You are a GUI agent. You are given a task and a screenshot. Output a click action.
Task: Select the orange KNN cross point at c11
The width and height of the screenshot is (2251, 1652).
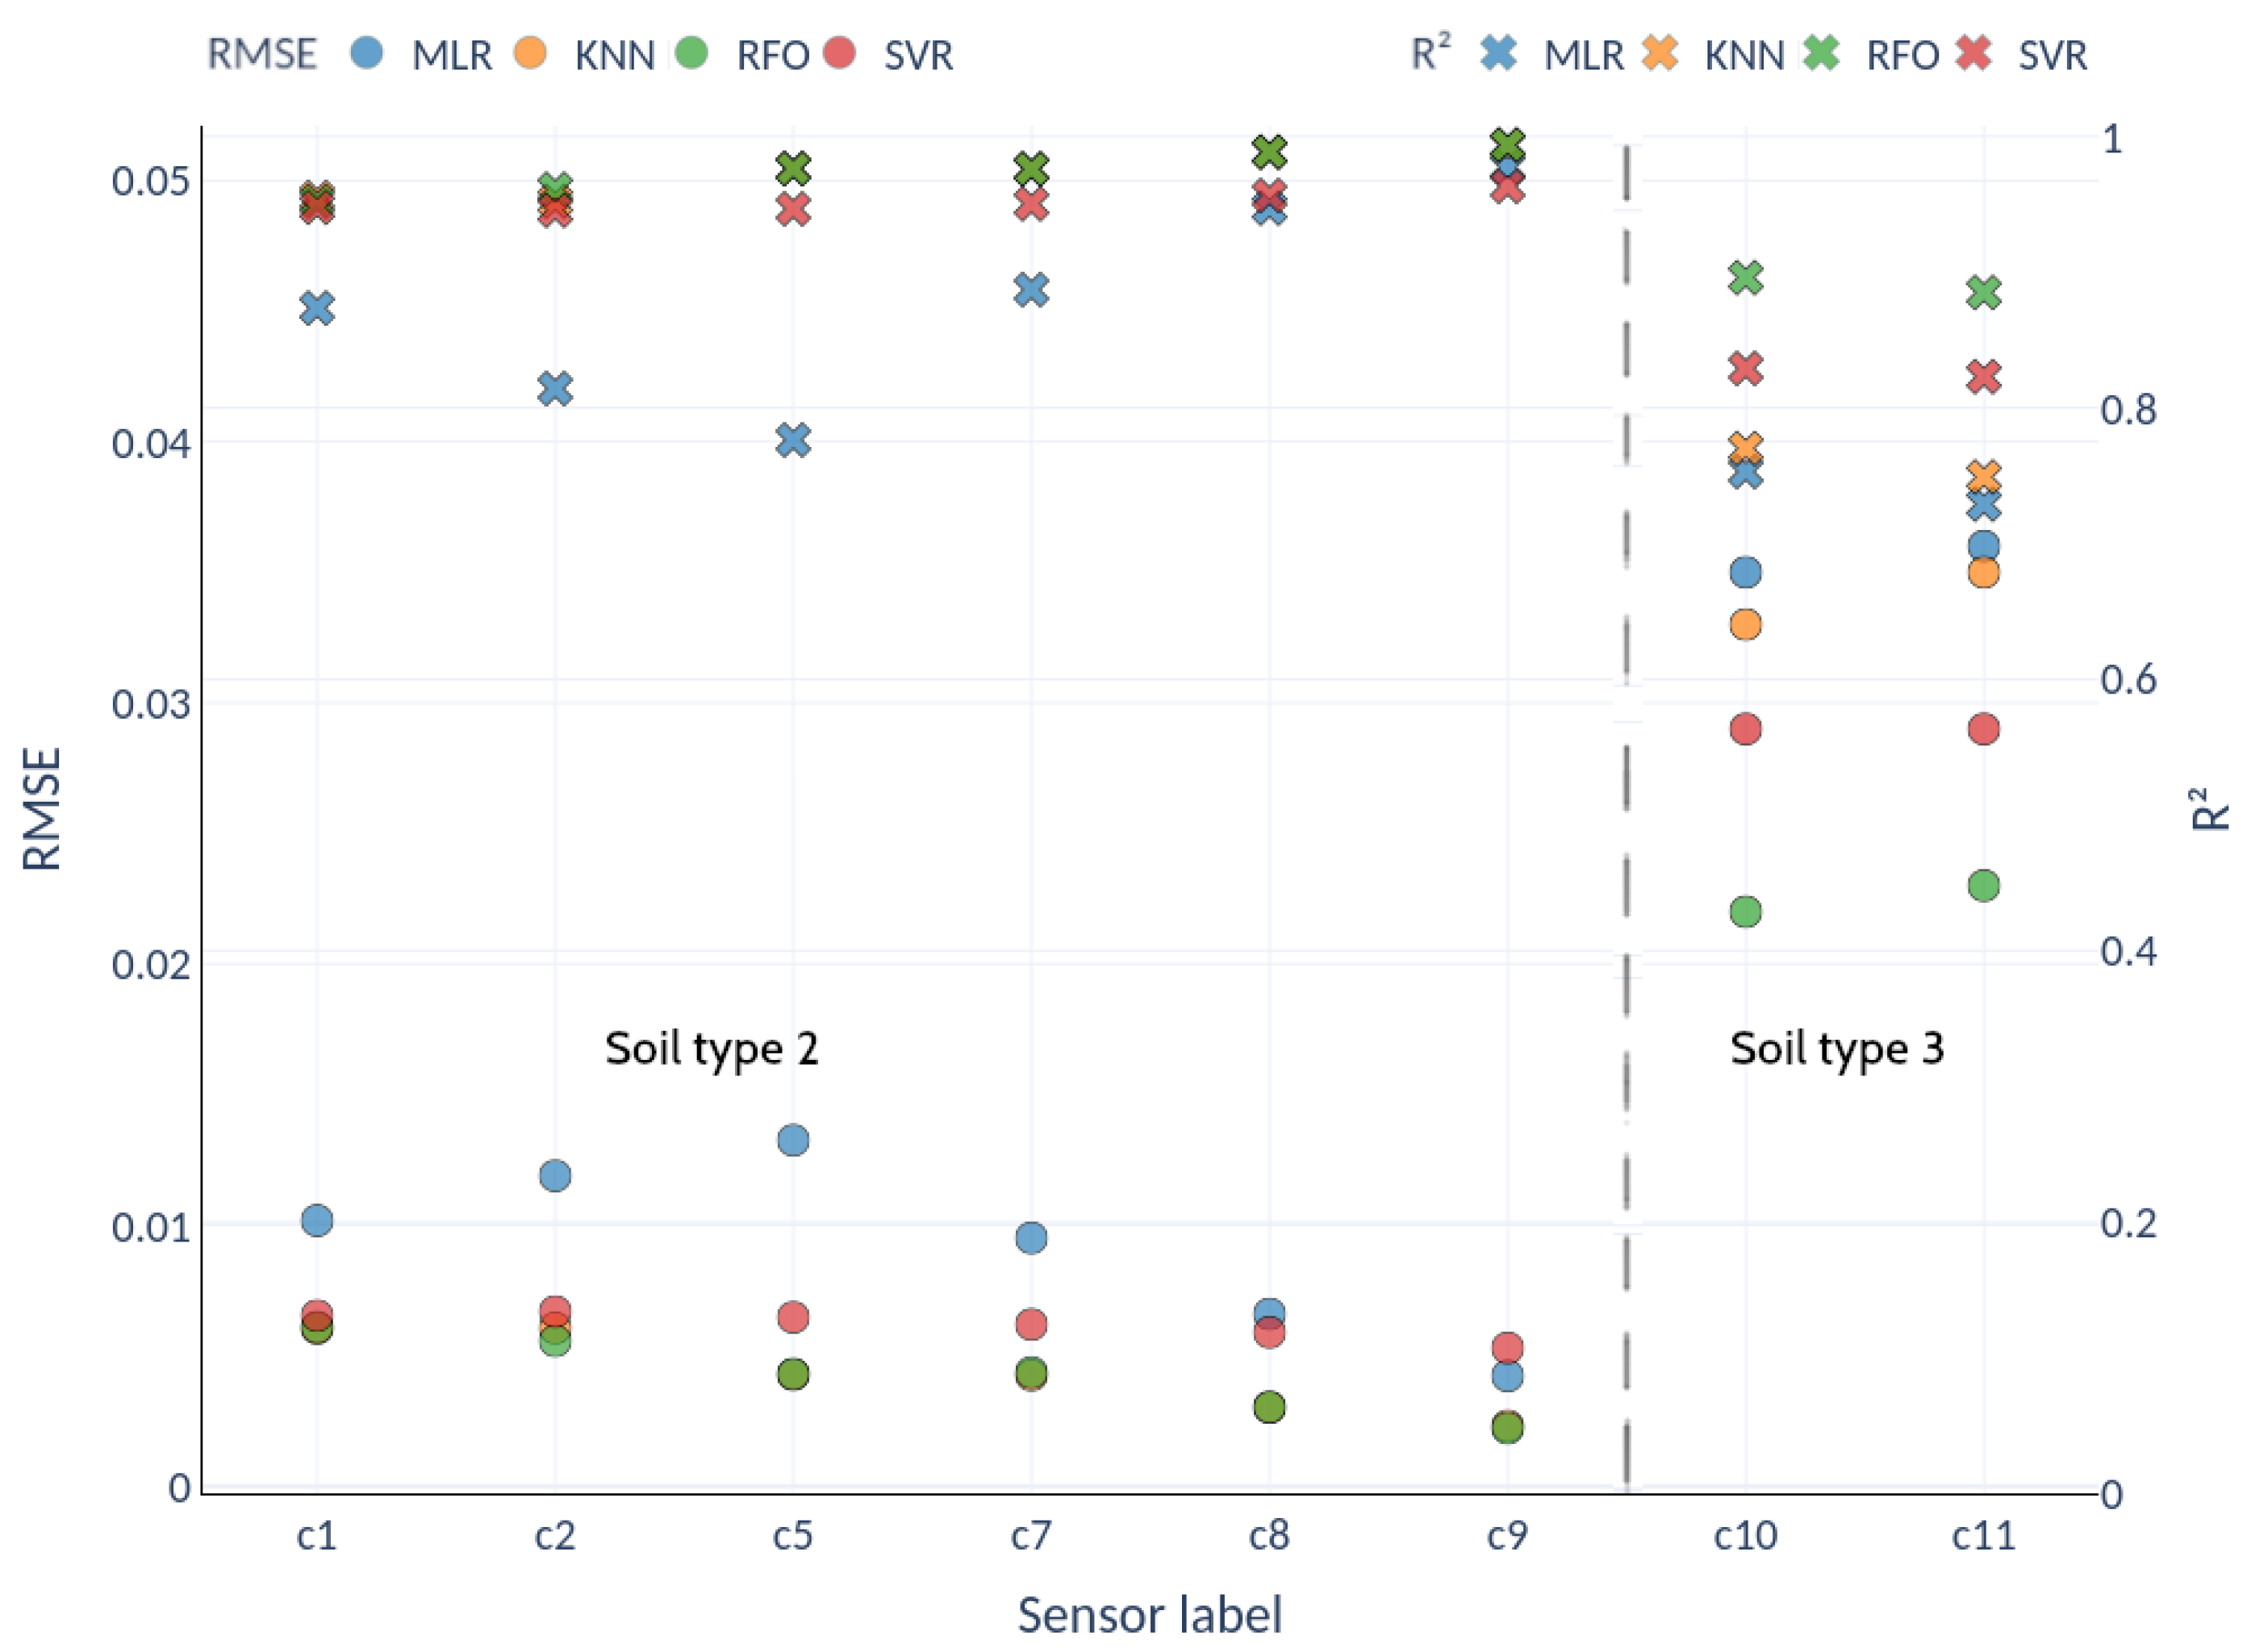pyautogui.click(x=1983, y=475)
